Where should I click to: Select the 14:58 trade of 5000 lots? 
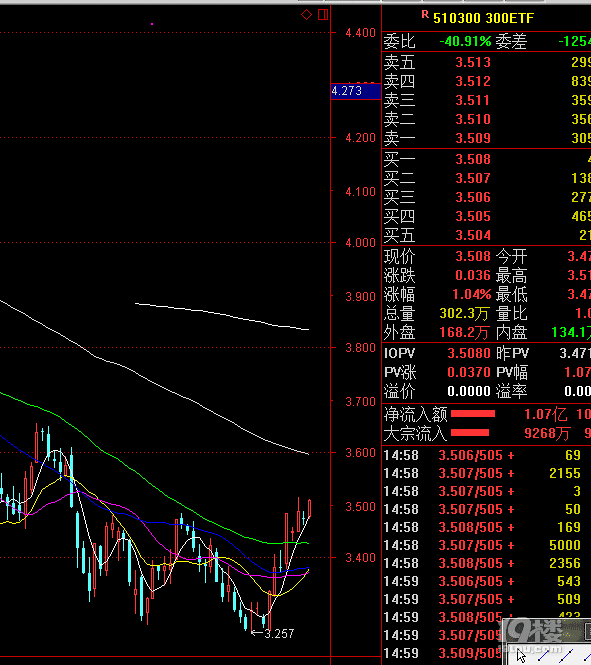[x=487, y=545]
